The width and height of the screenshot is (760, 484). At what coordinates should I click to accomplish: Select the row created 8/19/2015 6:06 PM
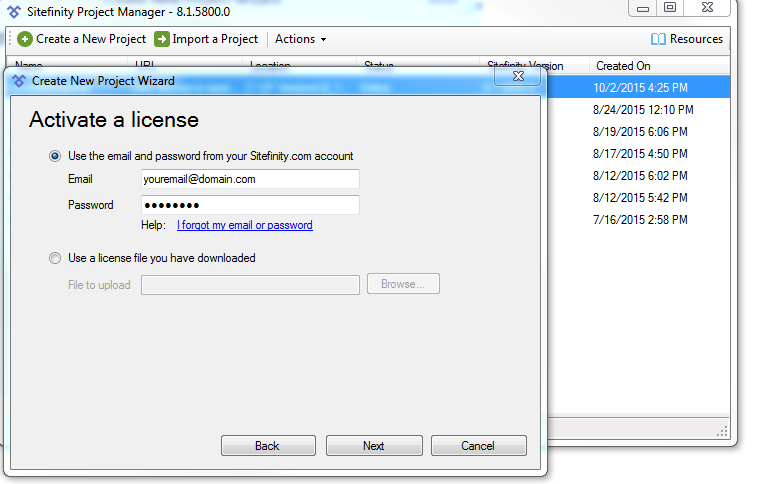tap(640, 132)
